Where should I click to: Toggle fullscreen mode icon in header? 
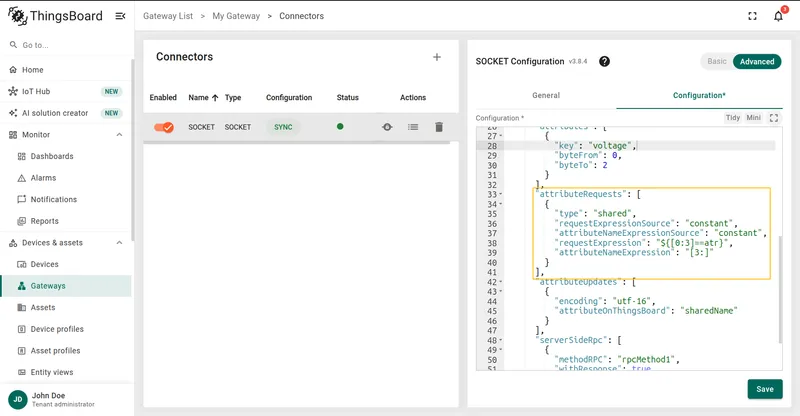tap(752, 16)
